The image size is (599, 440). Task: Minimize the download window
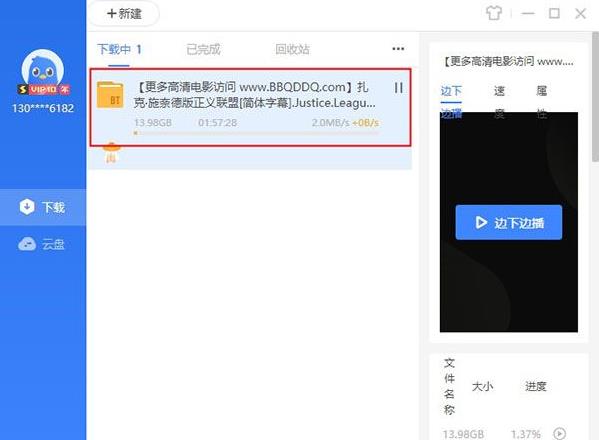tap(528, 14)
